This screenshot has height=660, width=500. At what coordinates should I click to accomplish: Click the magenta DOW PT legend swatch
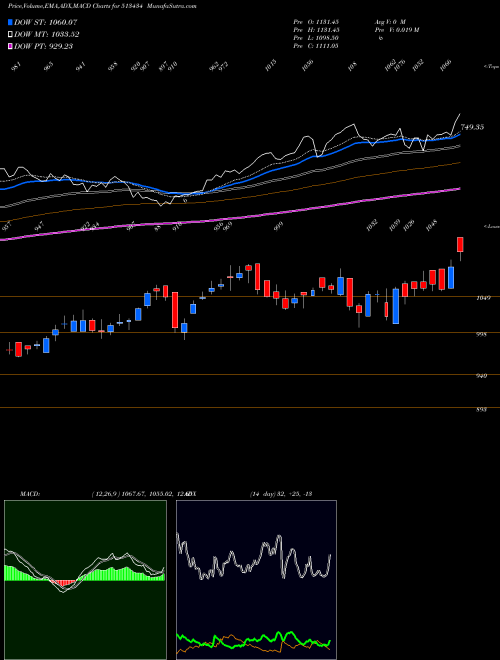(11, 46)
